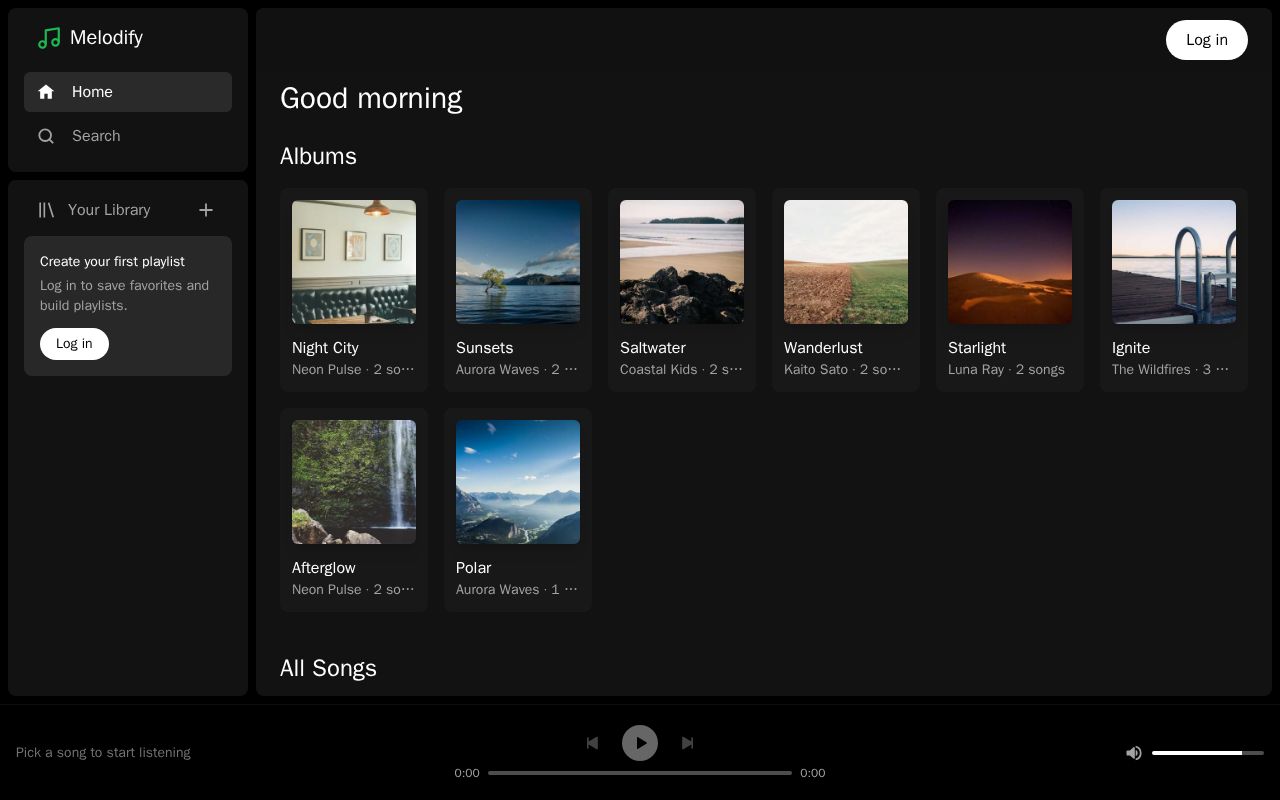Viewport: 1280px width, 800px height.
Task: Click the 'Your Library' label
Action: point(109,210)
